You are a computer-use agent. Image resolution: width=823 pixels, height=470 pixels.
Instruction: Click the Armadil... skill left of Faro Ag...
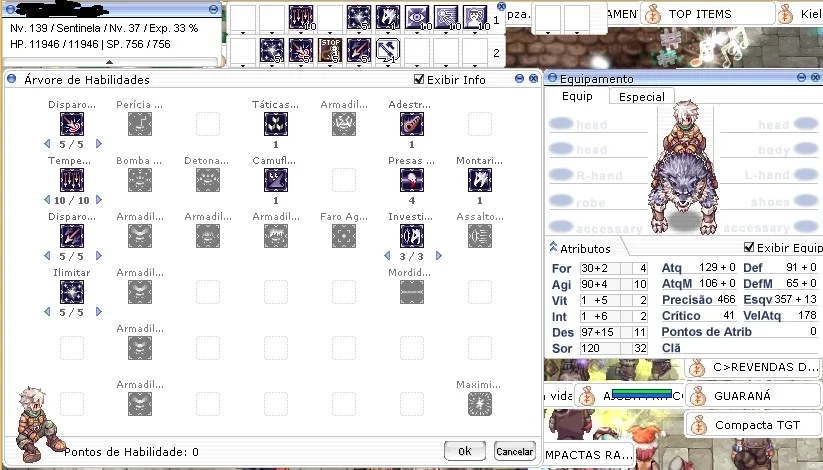pos(276,236)
